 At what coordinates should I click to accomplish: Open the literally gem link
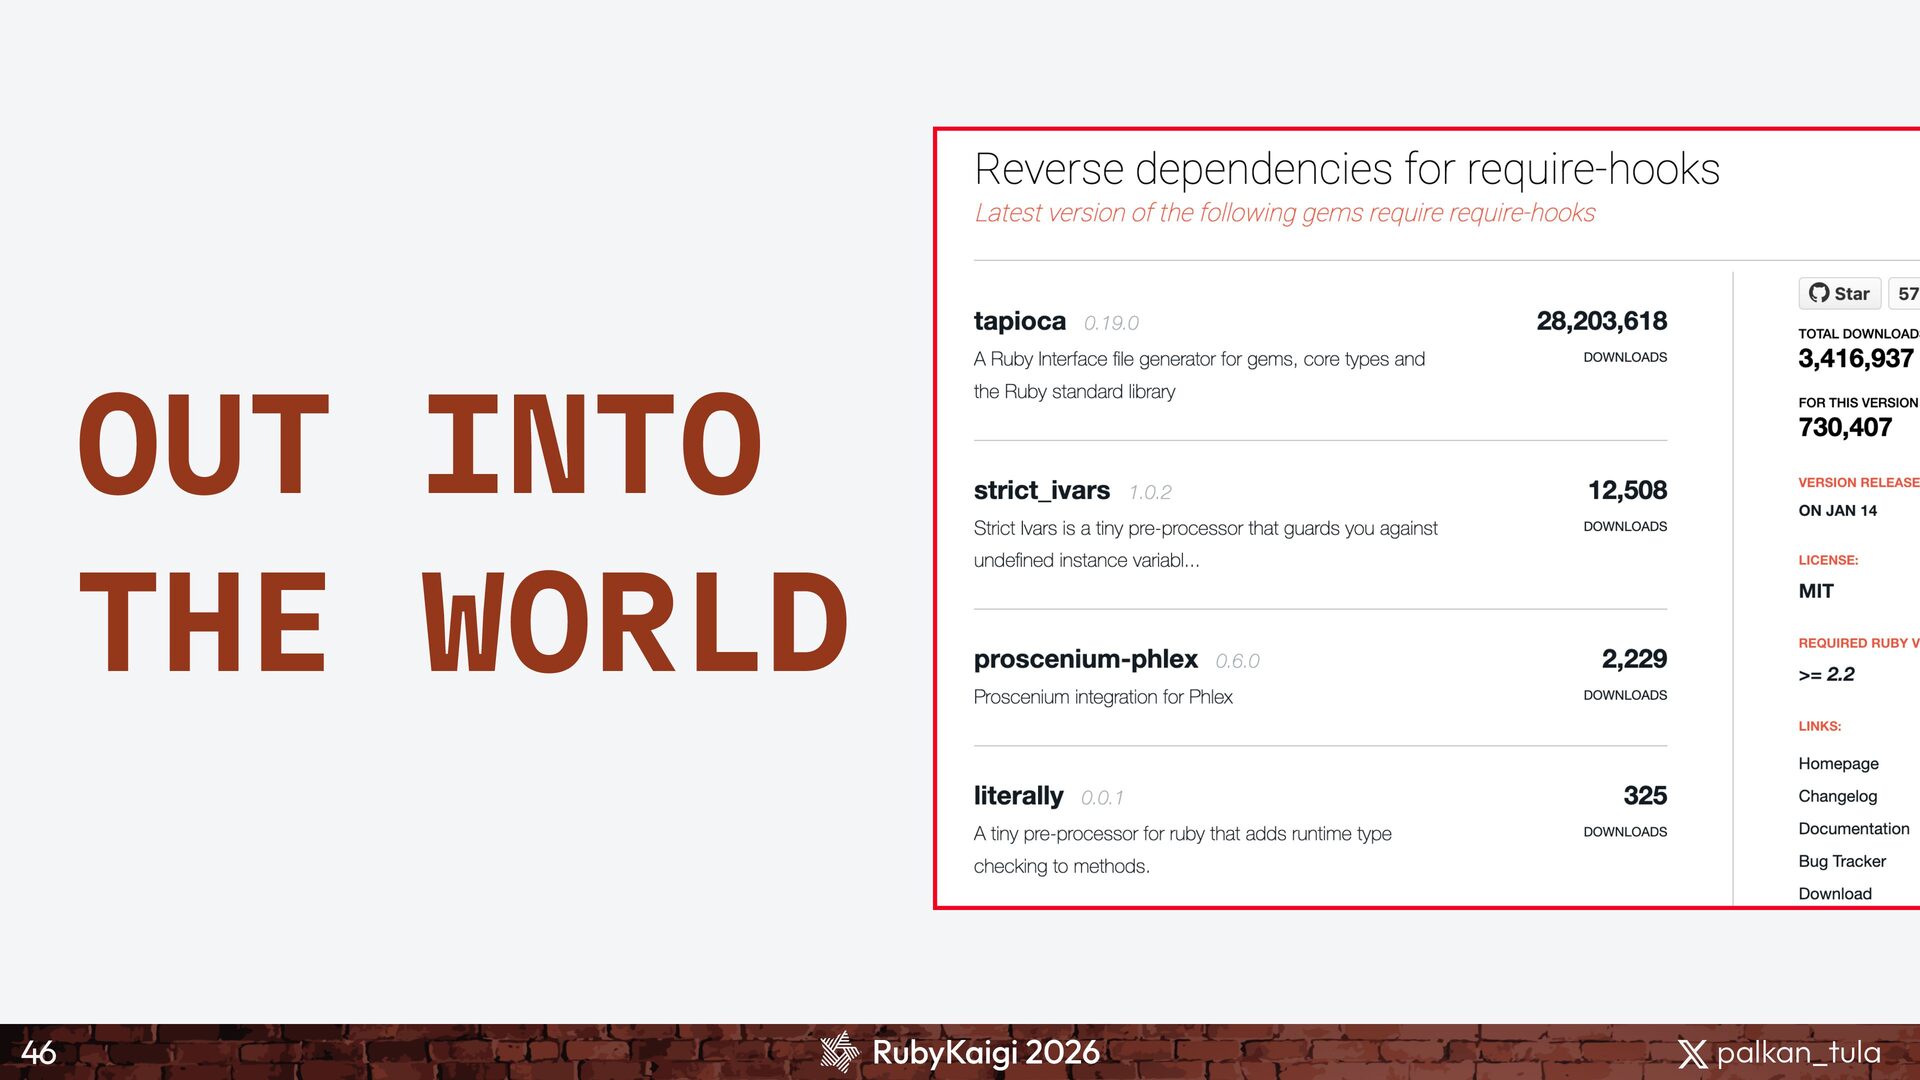tap(1018, 796)
